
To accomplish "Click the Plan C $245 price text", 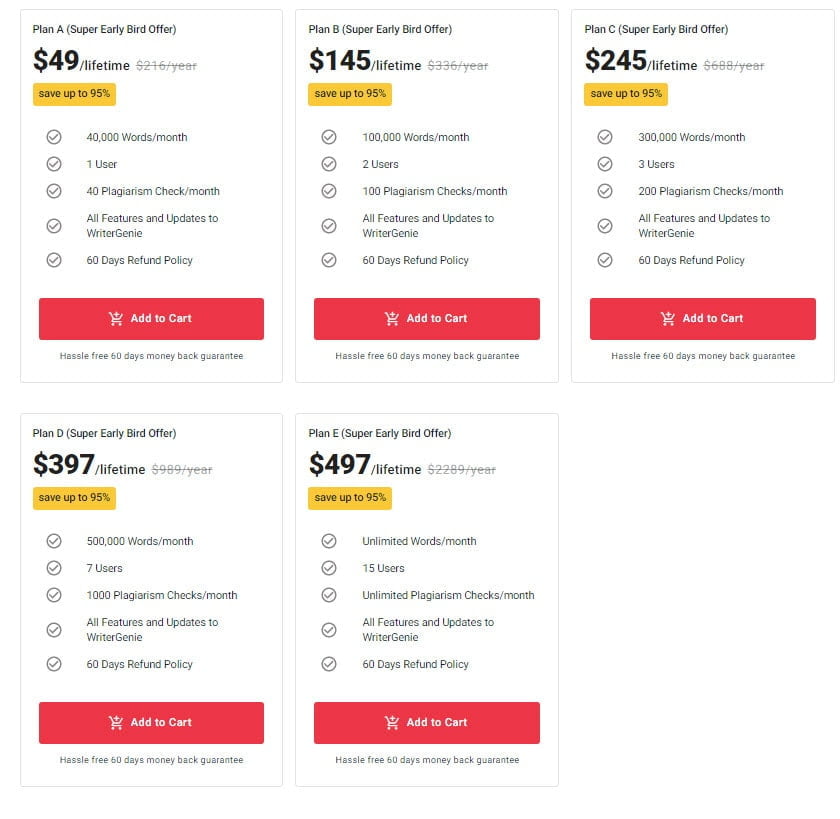I will coord(615,61).
